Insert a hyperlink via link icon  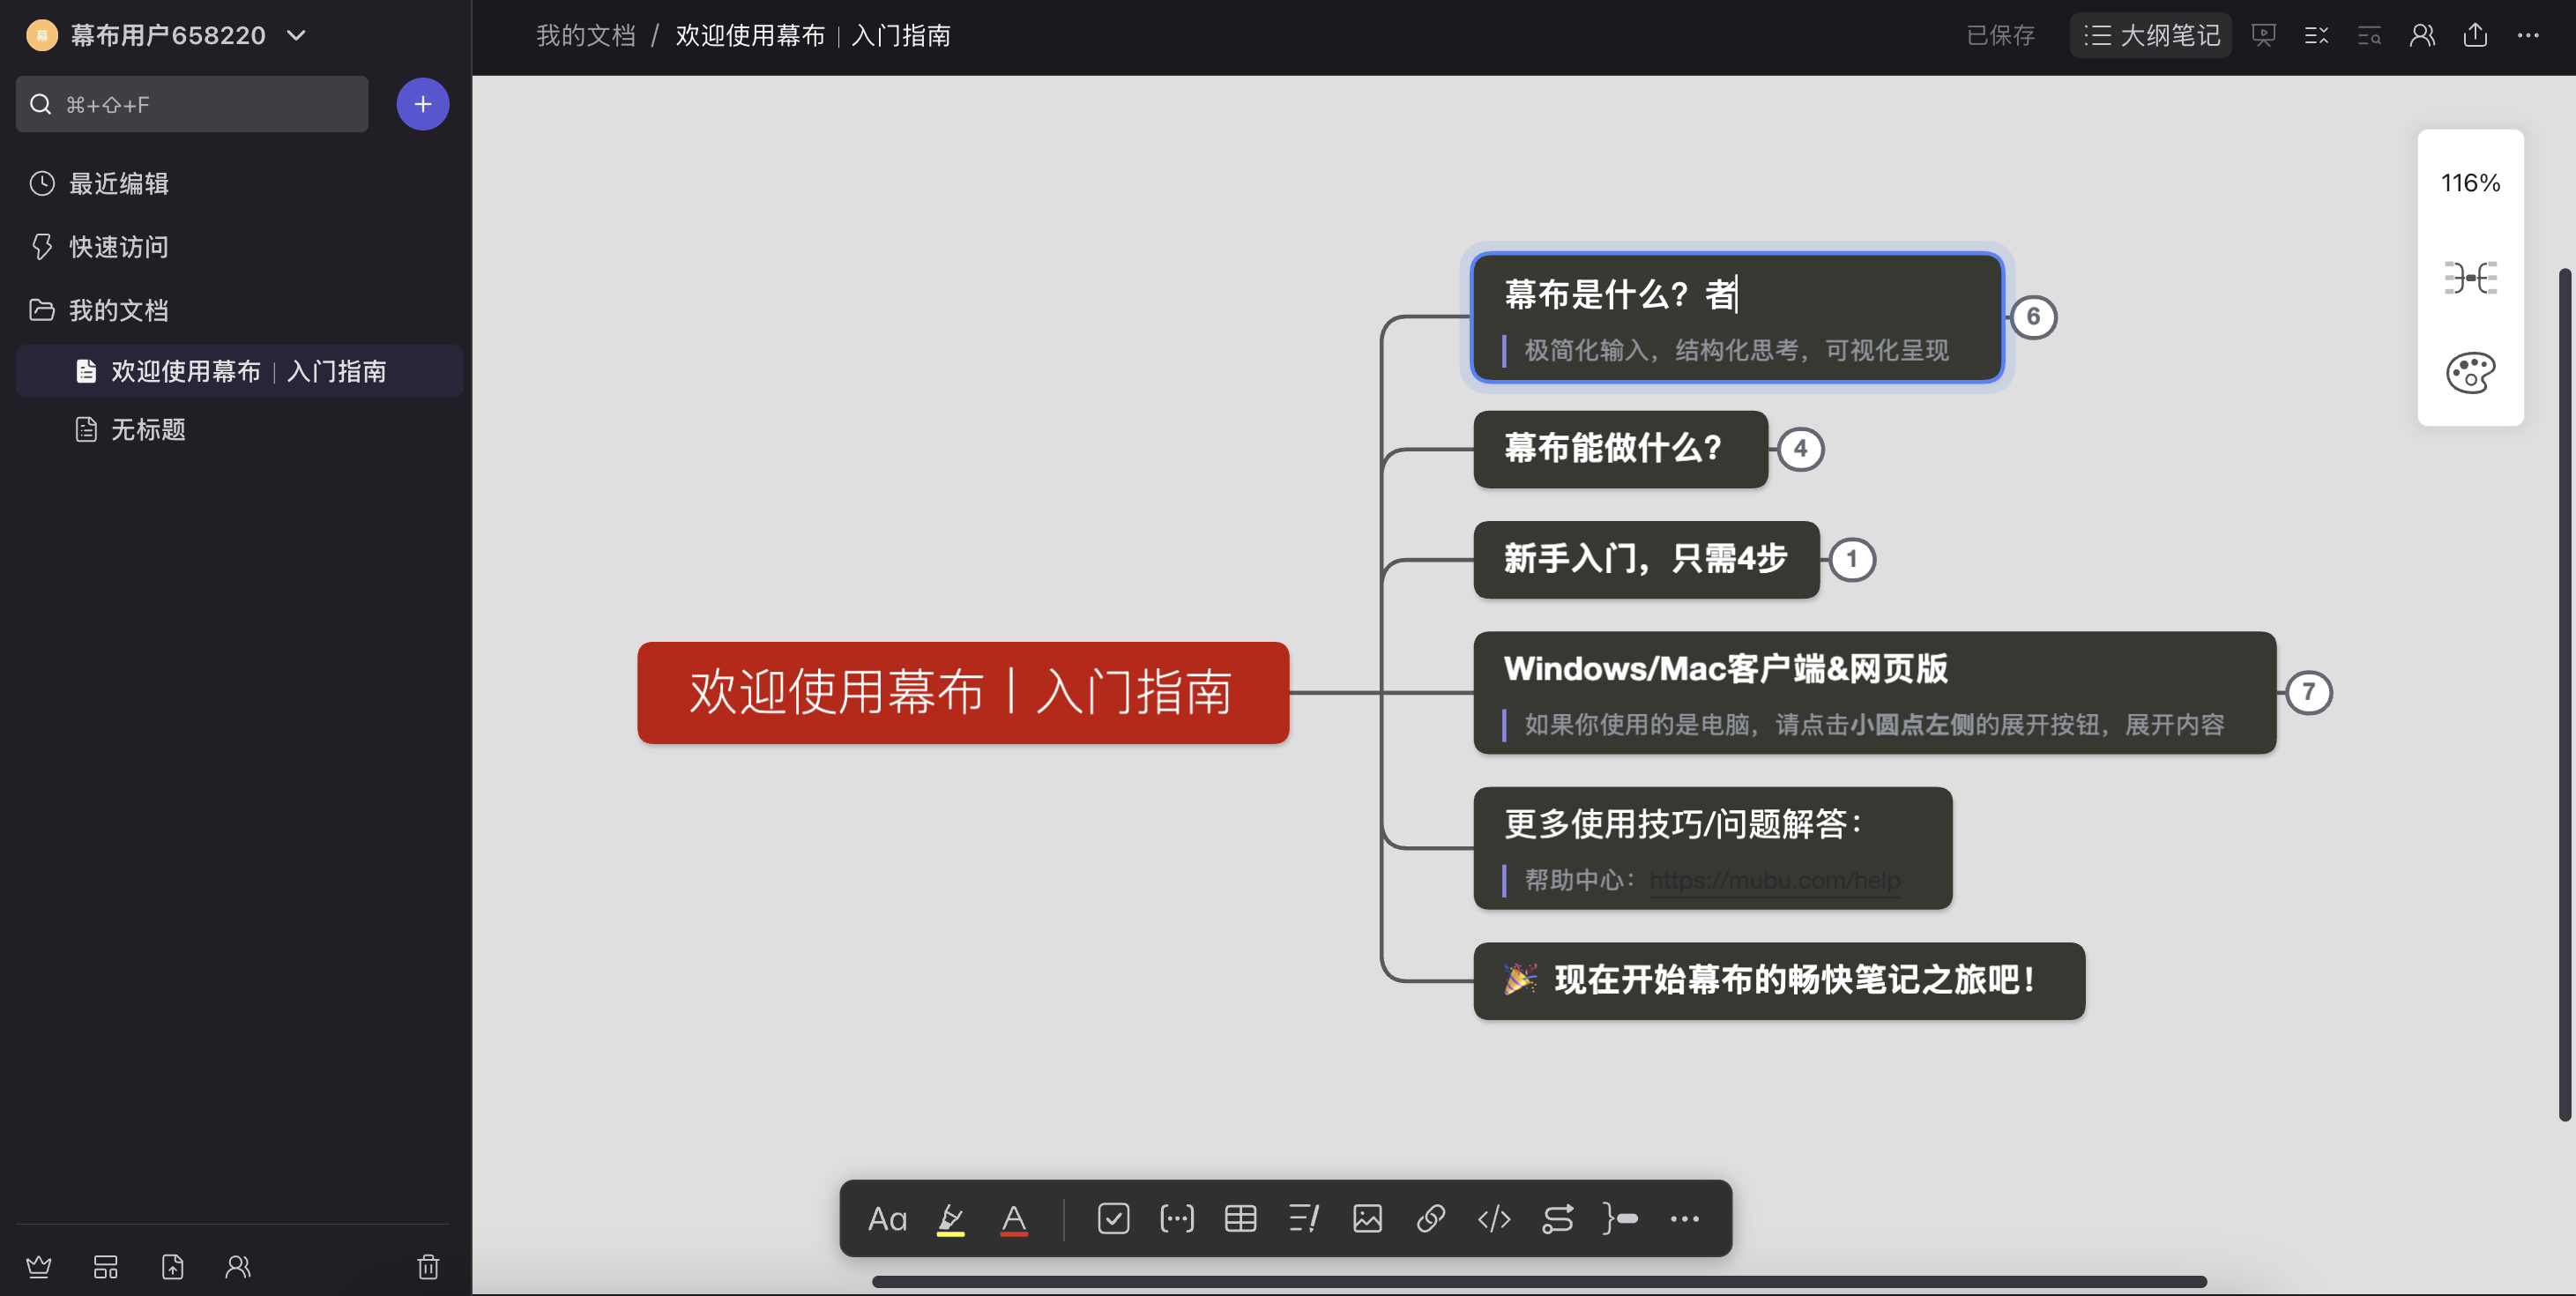1430,1218
